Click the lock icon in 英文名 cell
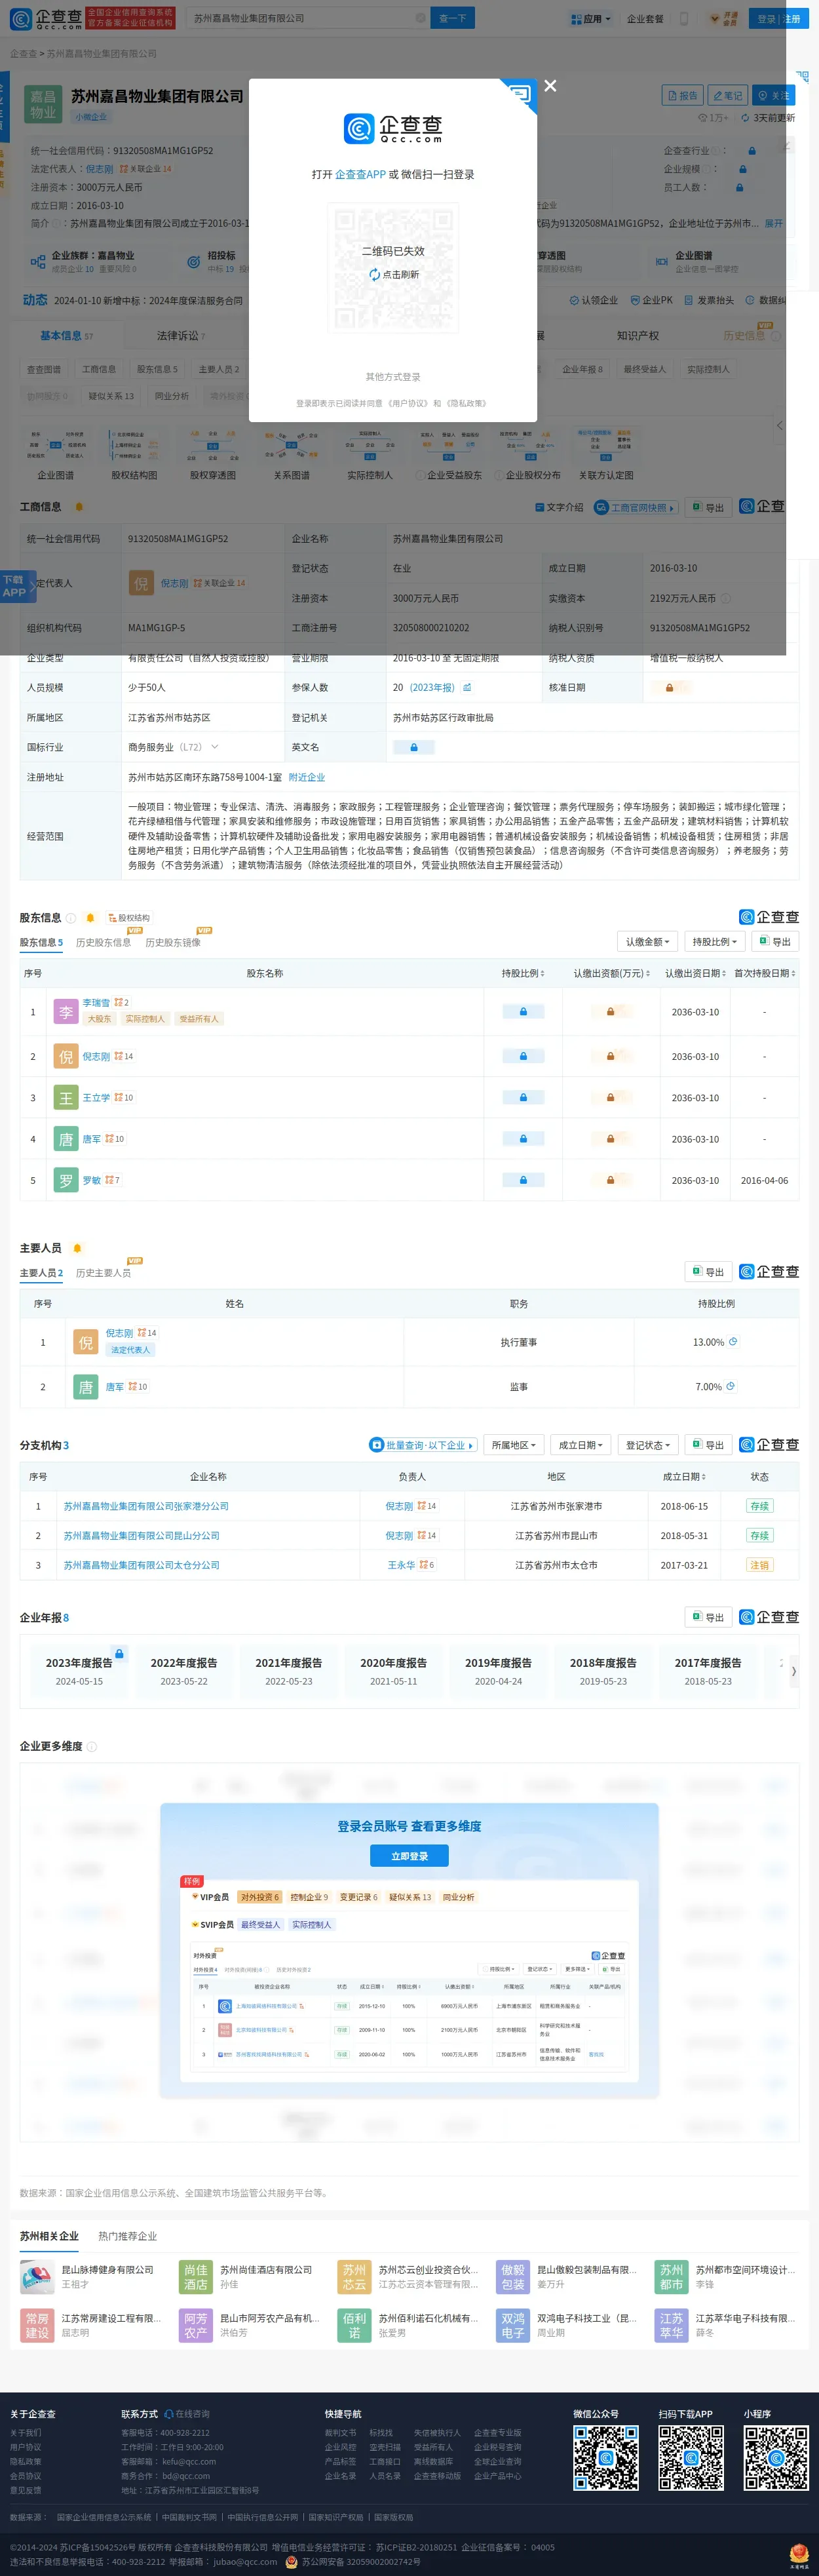The width and height of the screenshot is (819, 2576). click(x=413, y=747)
